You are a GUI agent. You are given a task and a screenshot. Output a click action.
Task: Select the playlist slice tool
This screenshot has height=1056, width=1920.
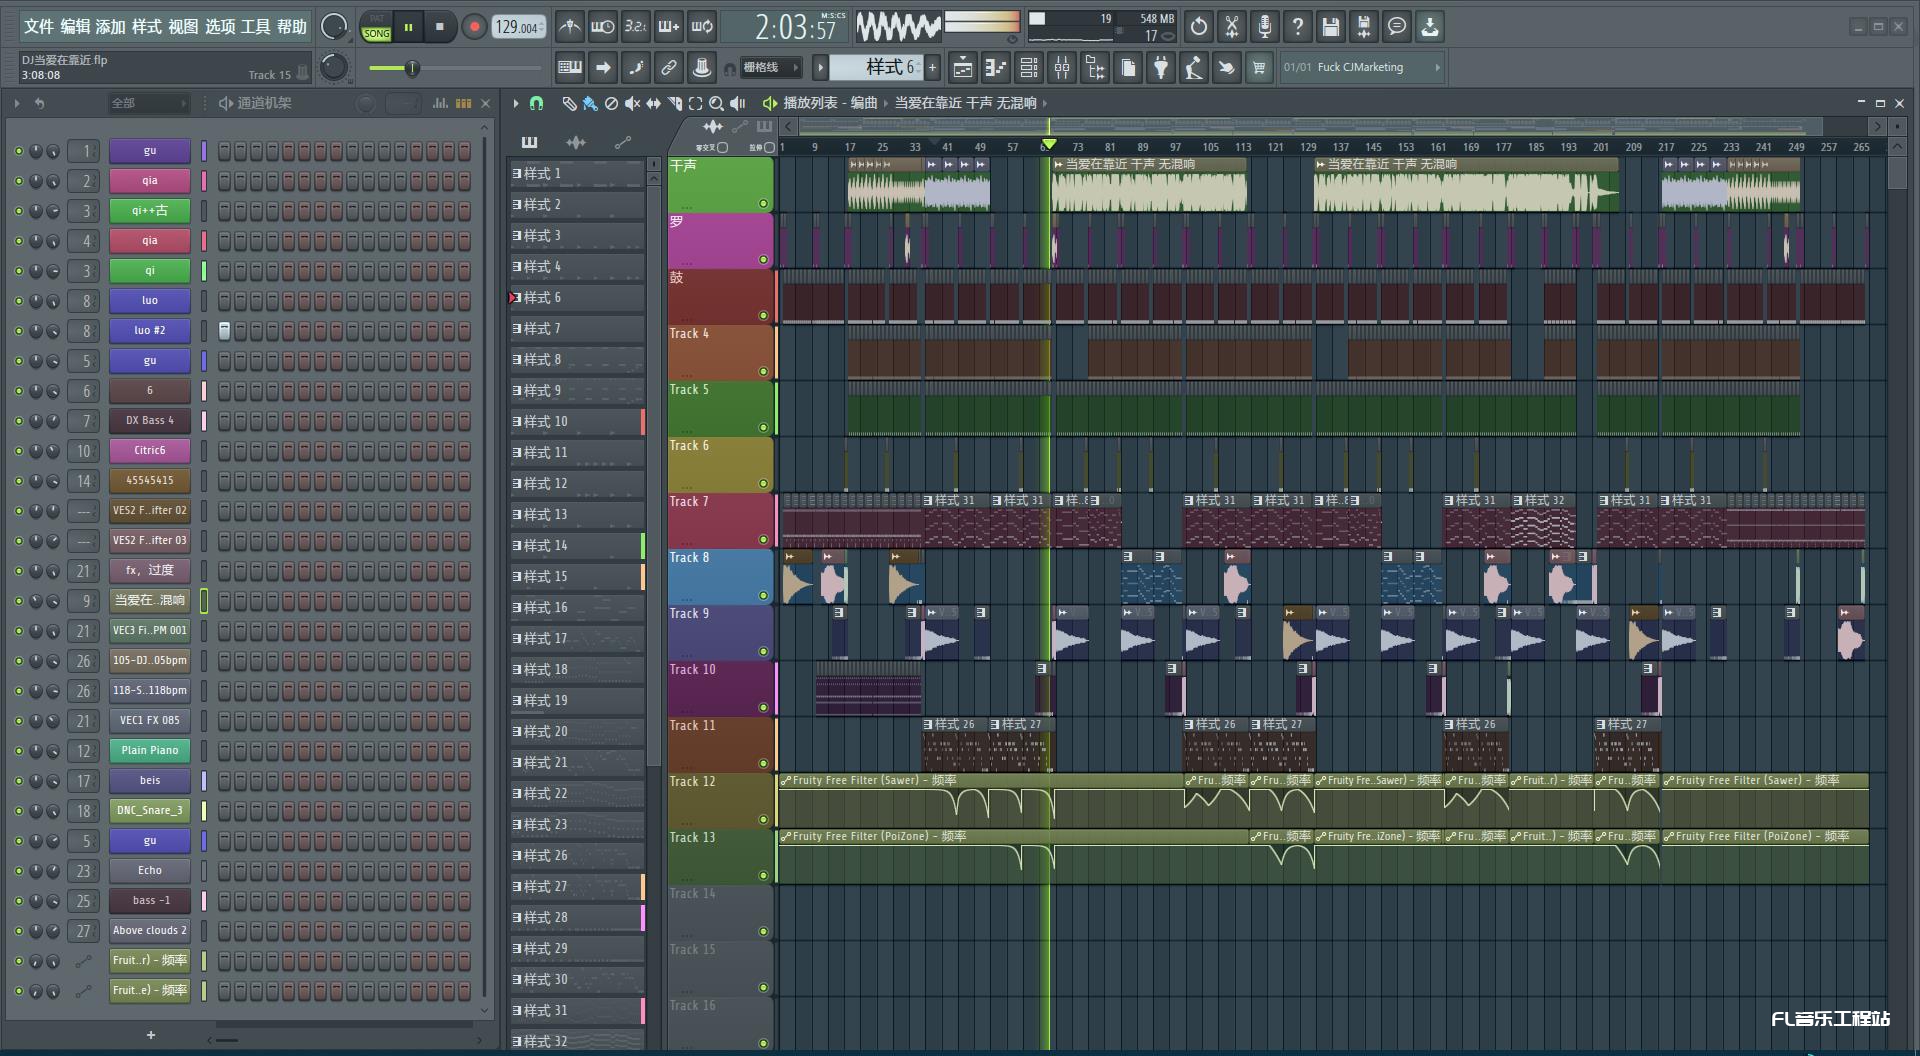(675, 103)
